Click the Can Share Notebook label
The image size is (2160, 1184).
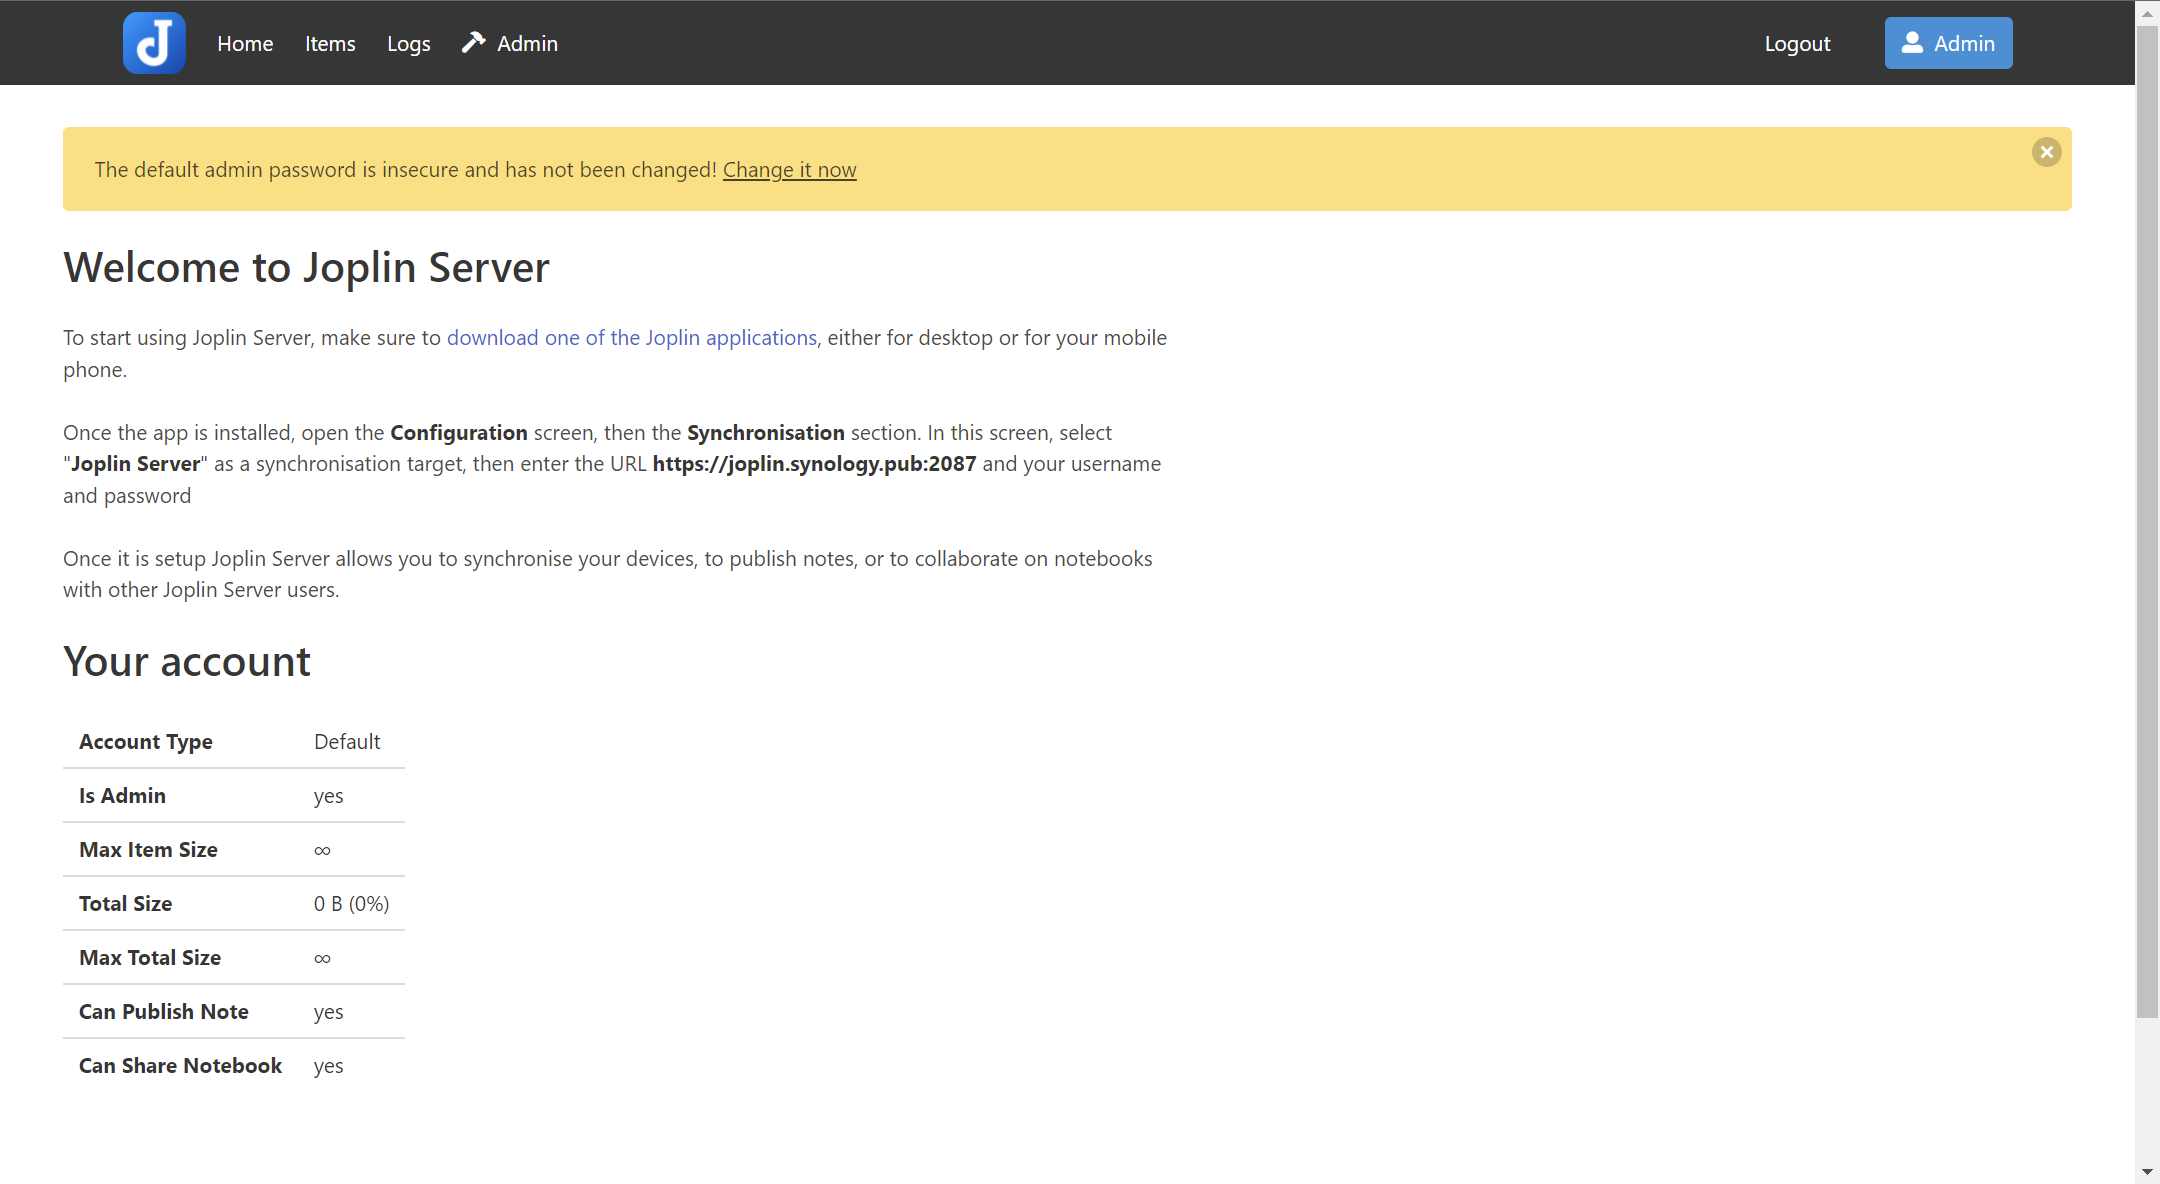coord(181,1066)
